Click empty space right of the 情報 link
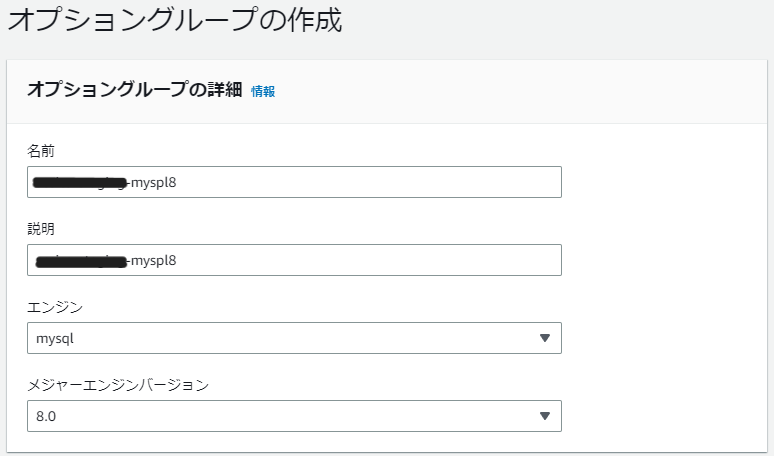 (500, 91)
